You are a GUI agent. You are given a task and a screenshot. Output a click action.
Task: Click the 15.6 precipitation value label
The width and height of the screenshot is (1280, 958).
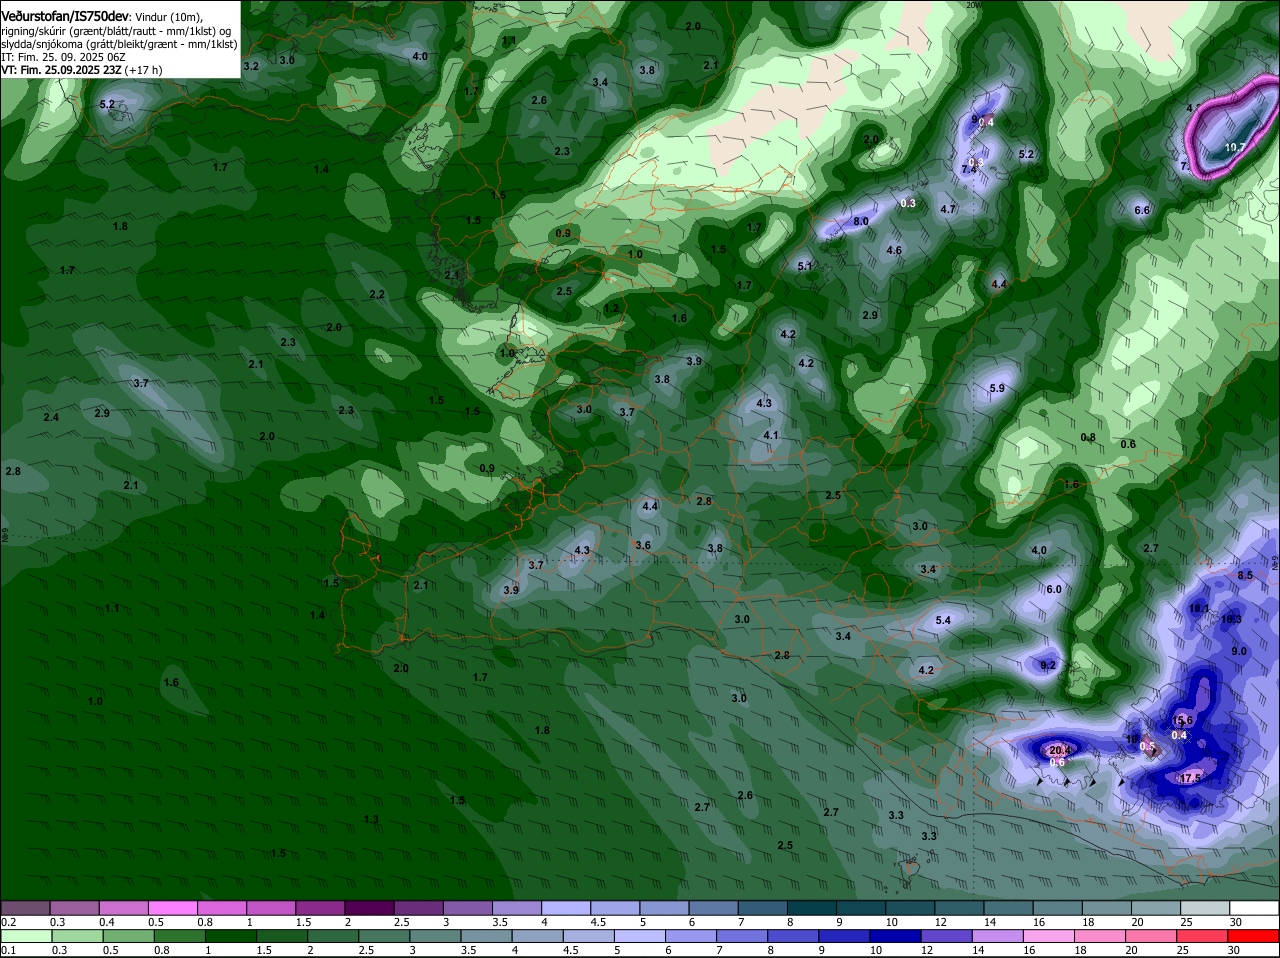(1183, 720)
